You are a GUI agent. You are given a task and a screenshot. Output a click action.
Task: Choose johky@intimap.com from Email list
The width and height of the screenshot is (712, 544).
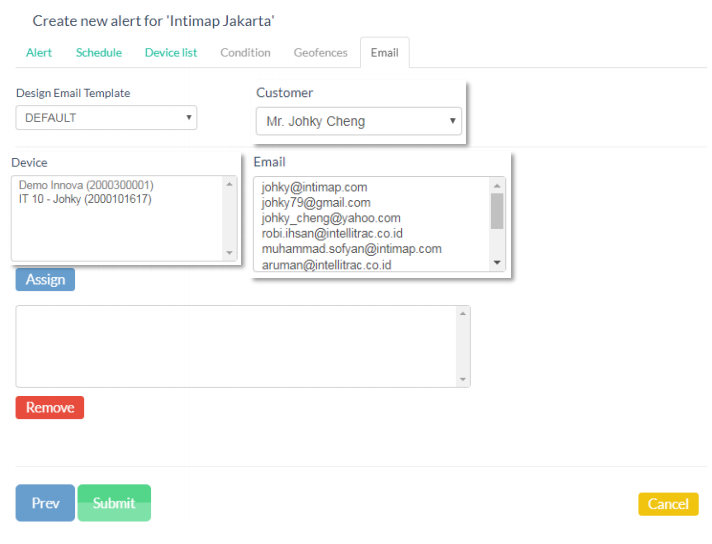[x=314, y=187]
